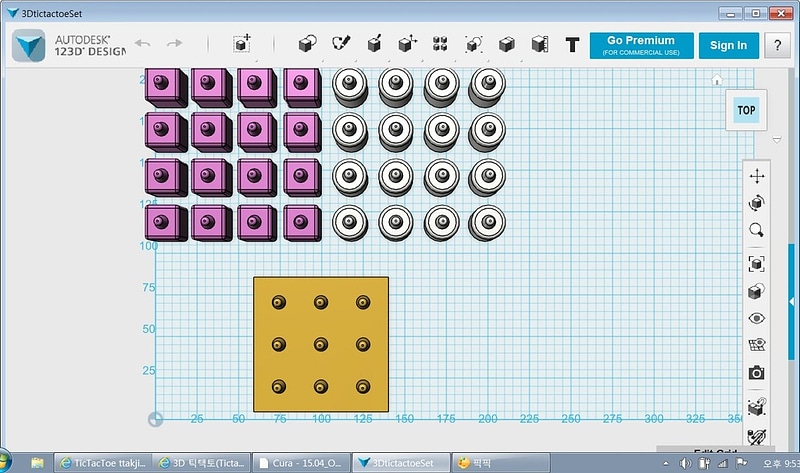The image size is (800, 473).
Task: Switch to the TicTacToe ttakji taskbar window
Action: click(x=103, y=463)
